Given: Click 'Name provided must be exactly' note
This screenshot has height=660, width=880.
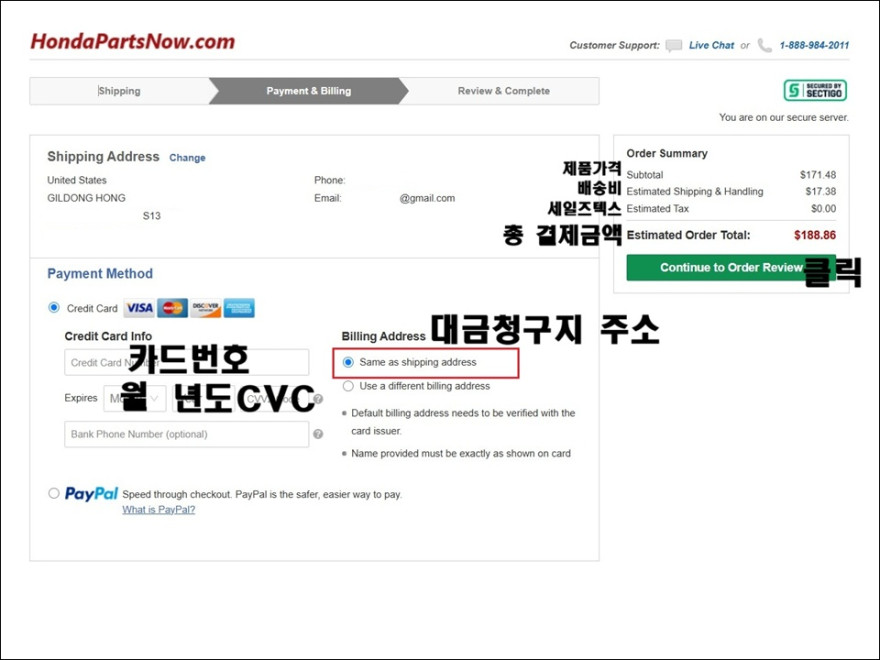Looking at the screenshot, I should (x=461, y=453).
